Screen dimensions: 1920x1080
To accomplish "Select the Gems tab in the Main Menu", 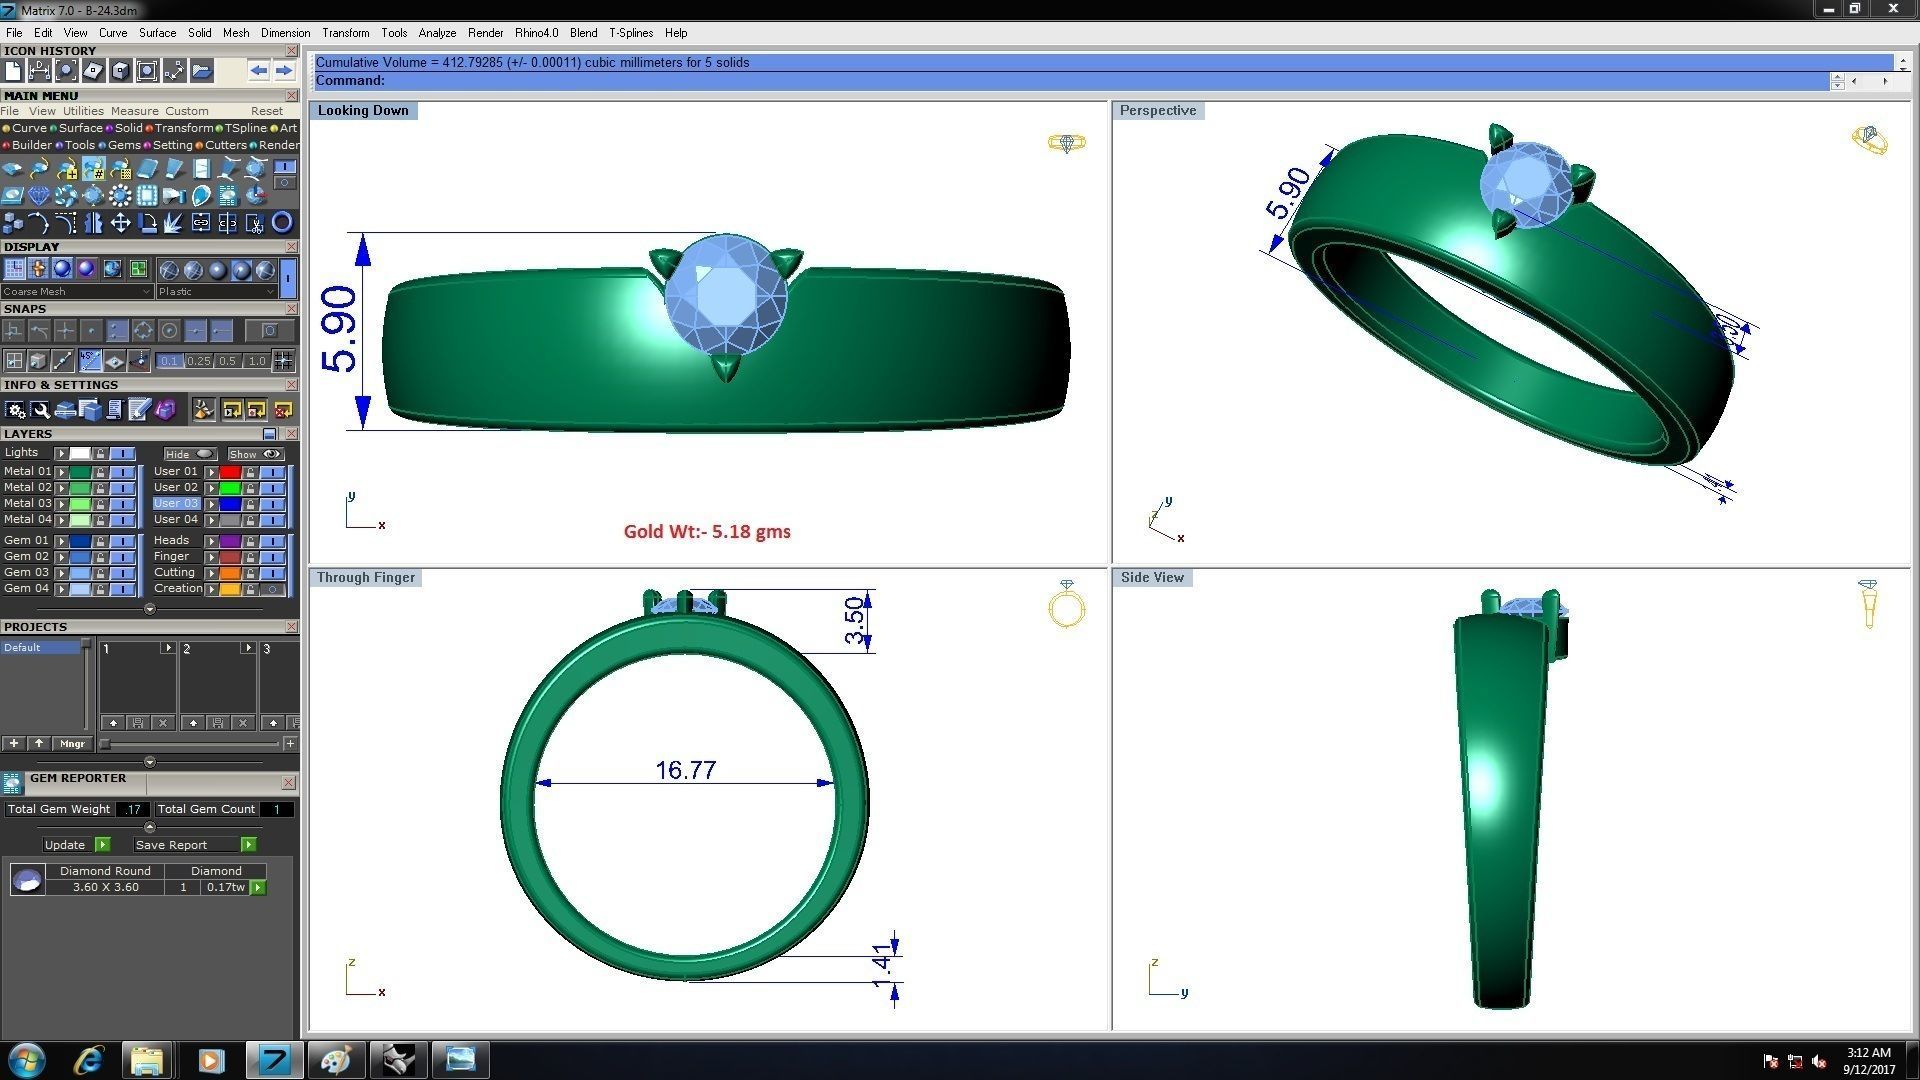I will click(123, 145).
